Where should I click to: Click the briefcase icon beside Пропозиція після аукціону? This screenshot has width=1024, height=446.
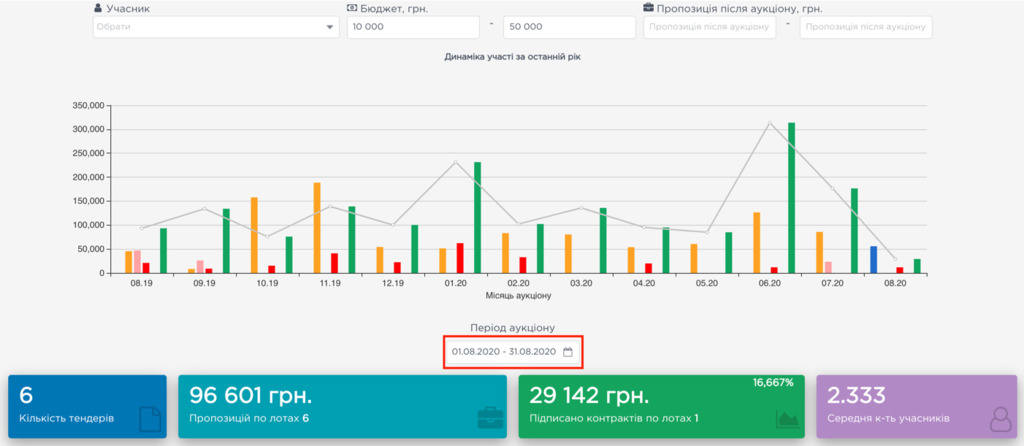[649, 8]
